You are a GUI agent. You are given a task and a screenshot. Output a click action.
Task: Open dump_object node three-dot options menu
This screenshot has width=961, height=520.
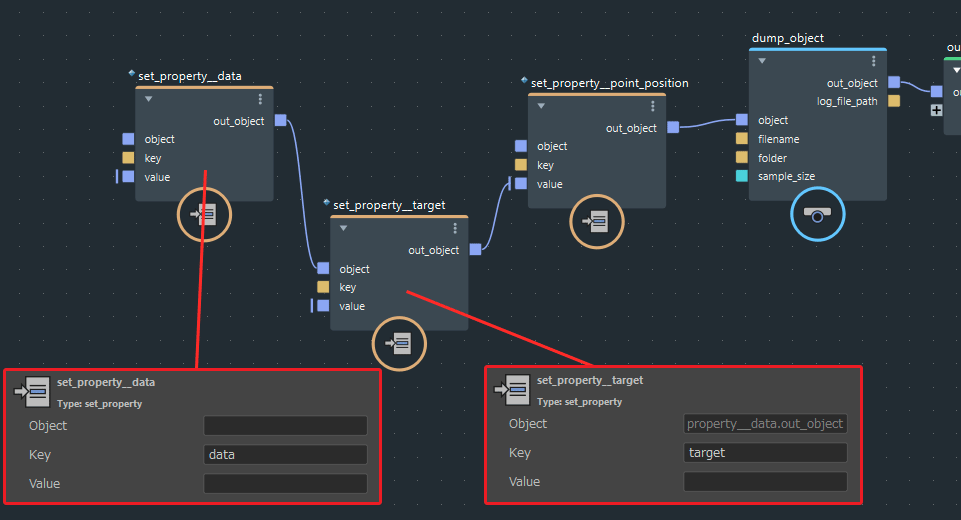coord(873,61)
